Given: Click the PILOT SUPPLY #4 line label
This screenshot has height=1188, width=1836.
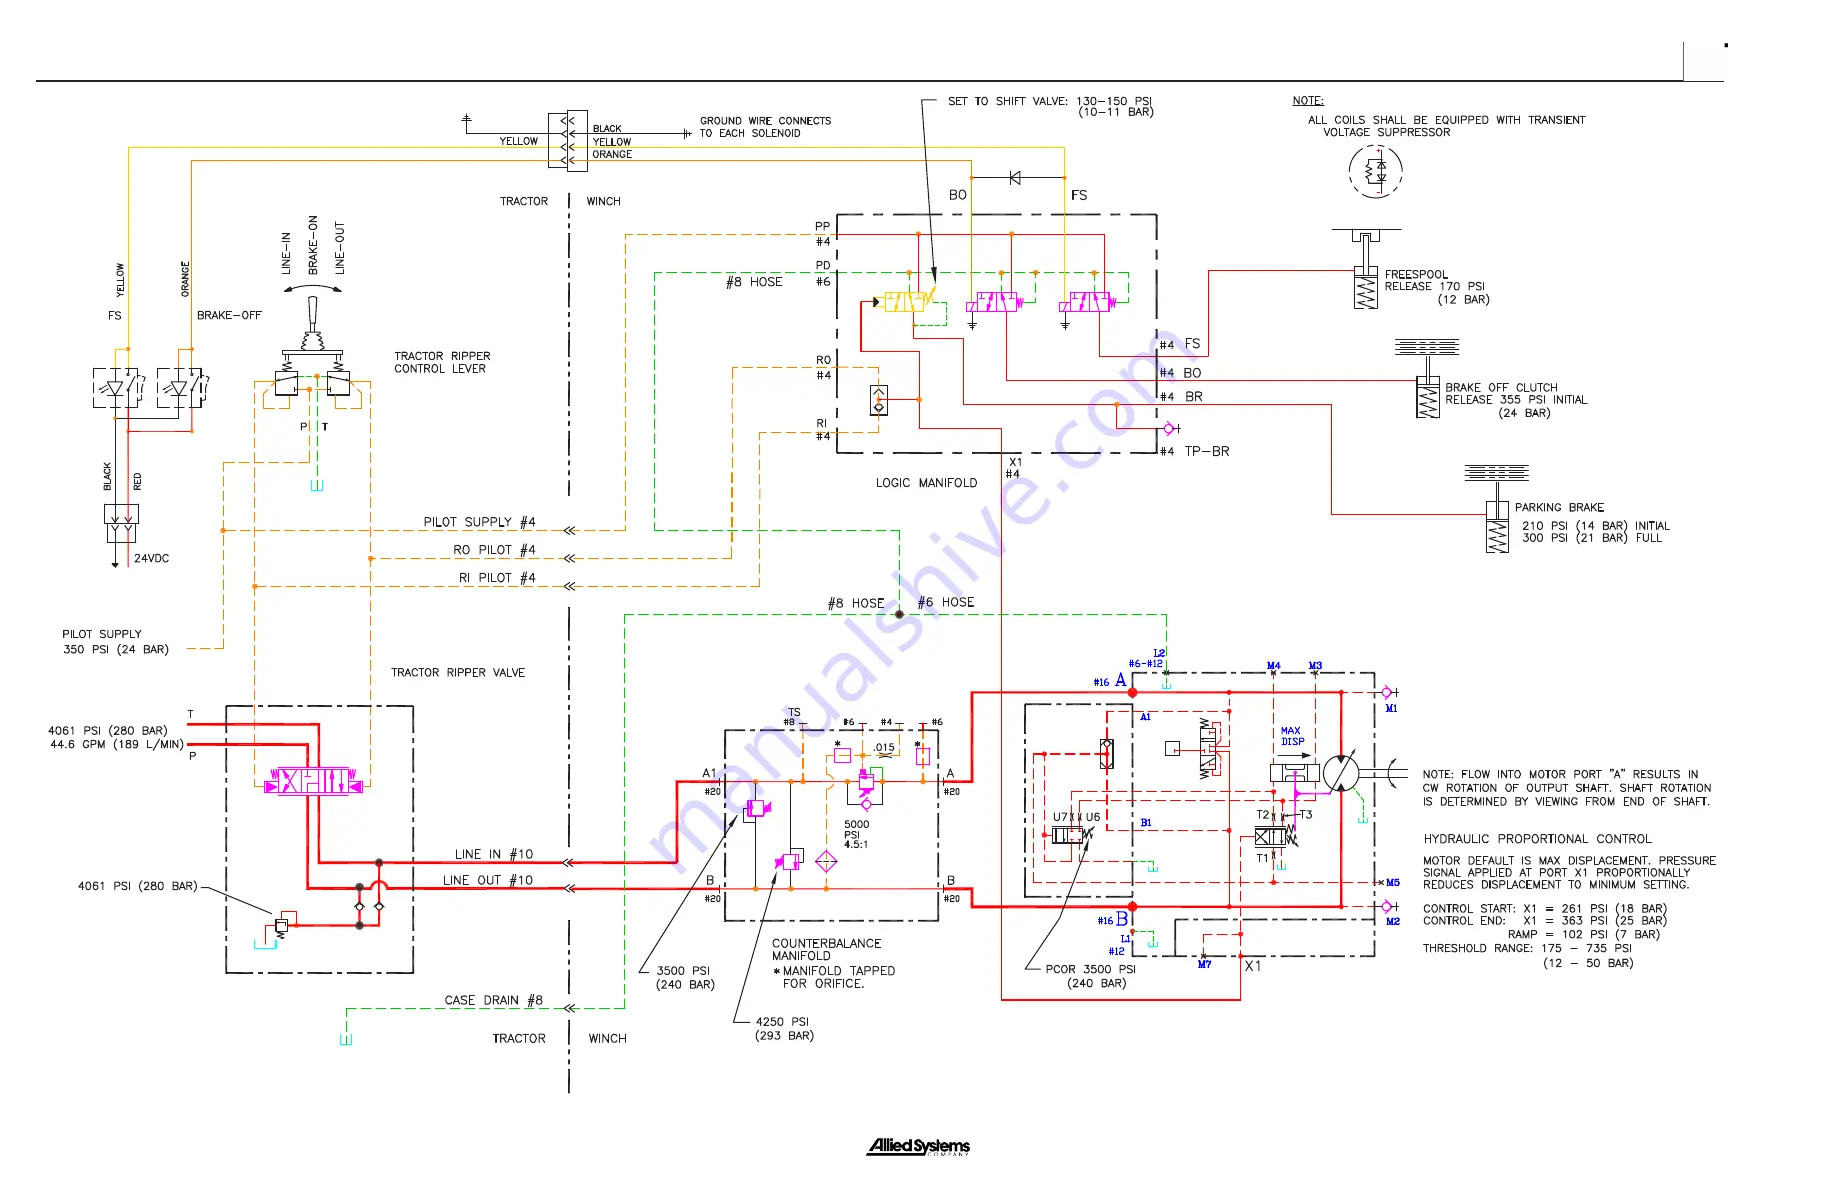Looking at the screenshot, I should [480, 522].
